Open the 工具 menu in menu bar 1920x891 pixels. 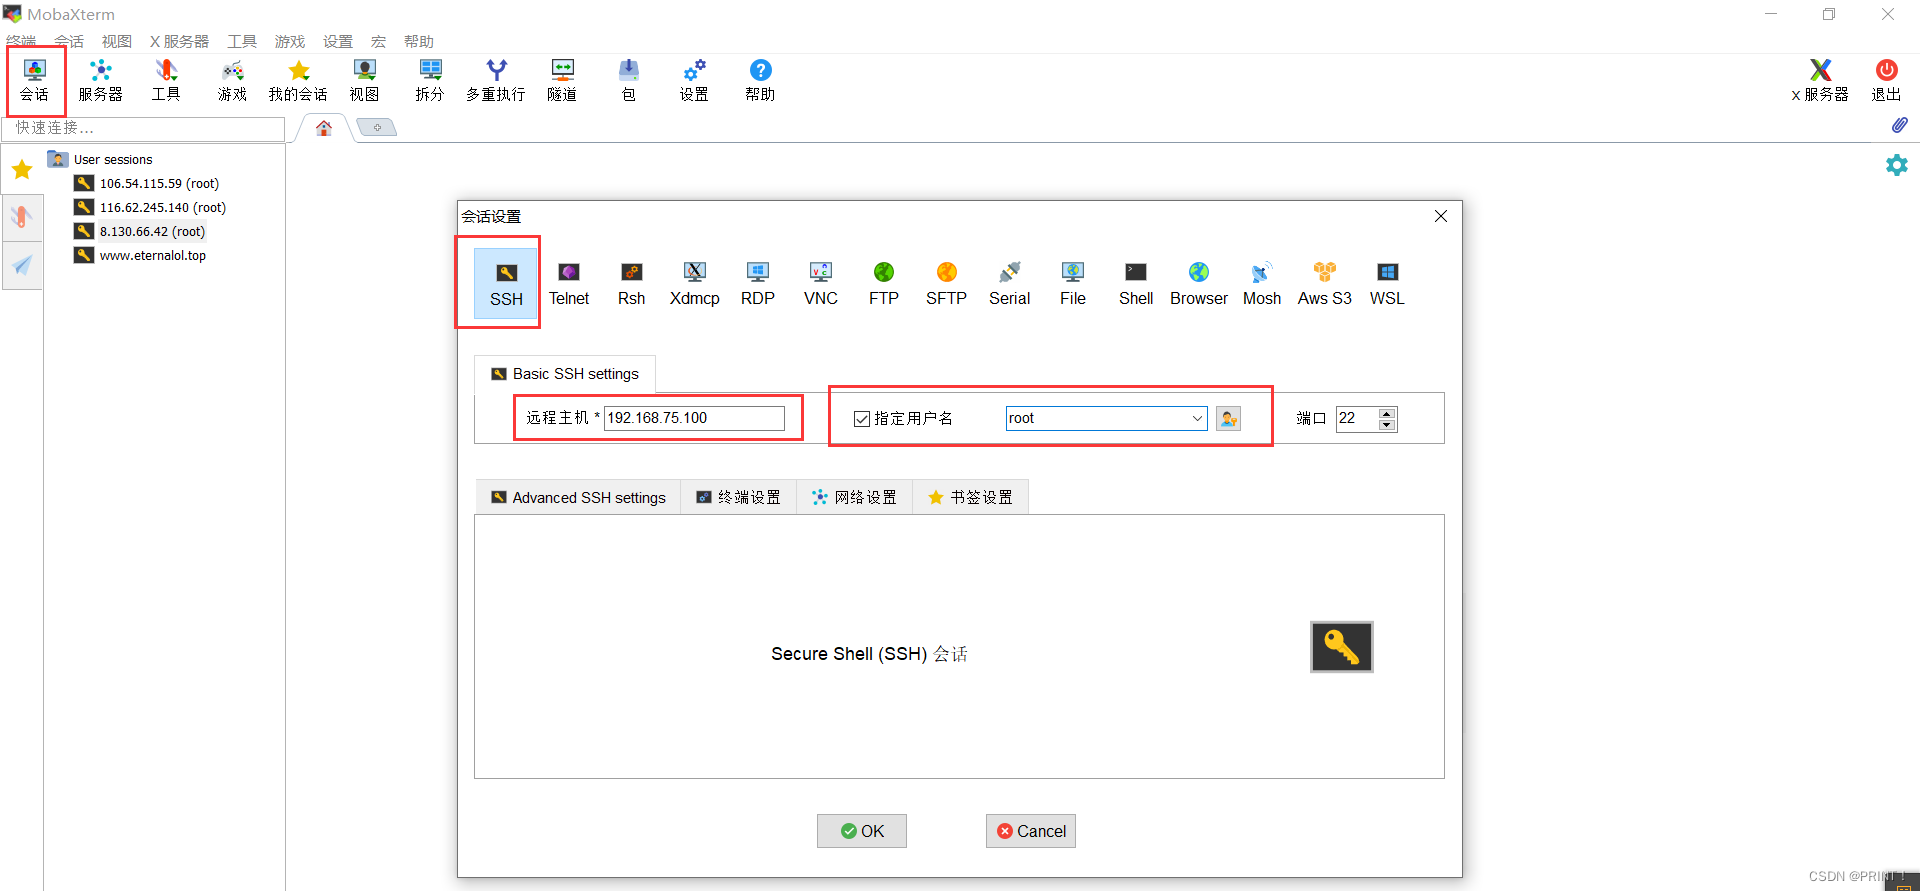[x=242, y=41]
